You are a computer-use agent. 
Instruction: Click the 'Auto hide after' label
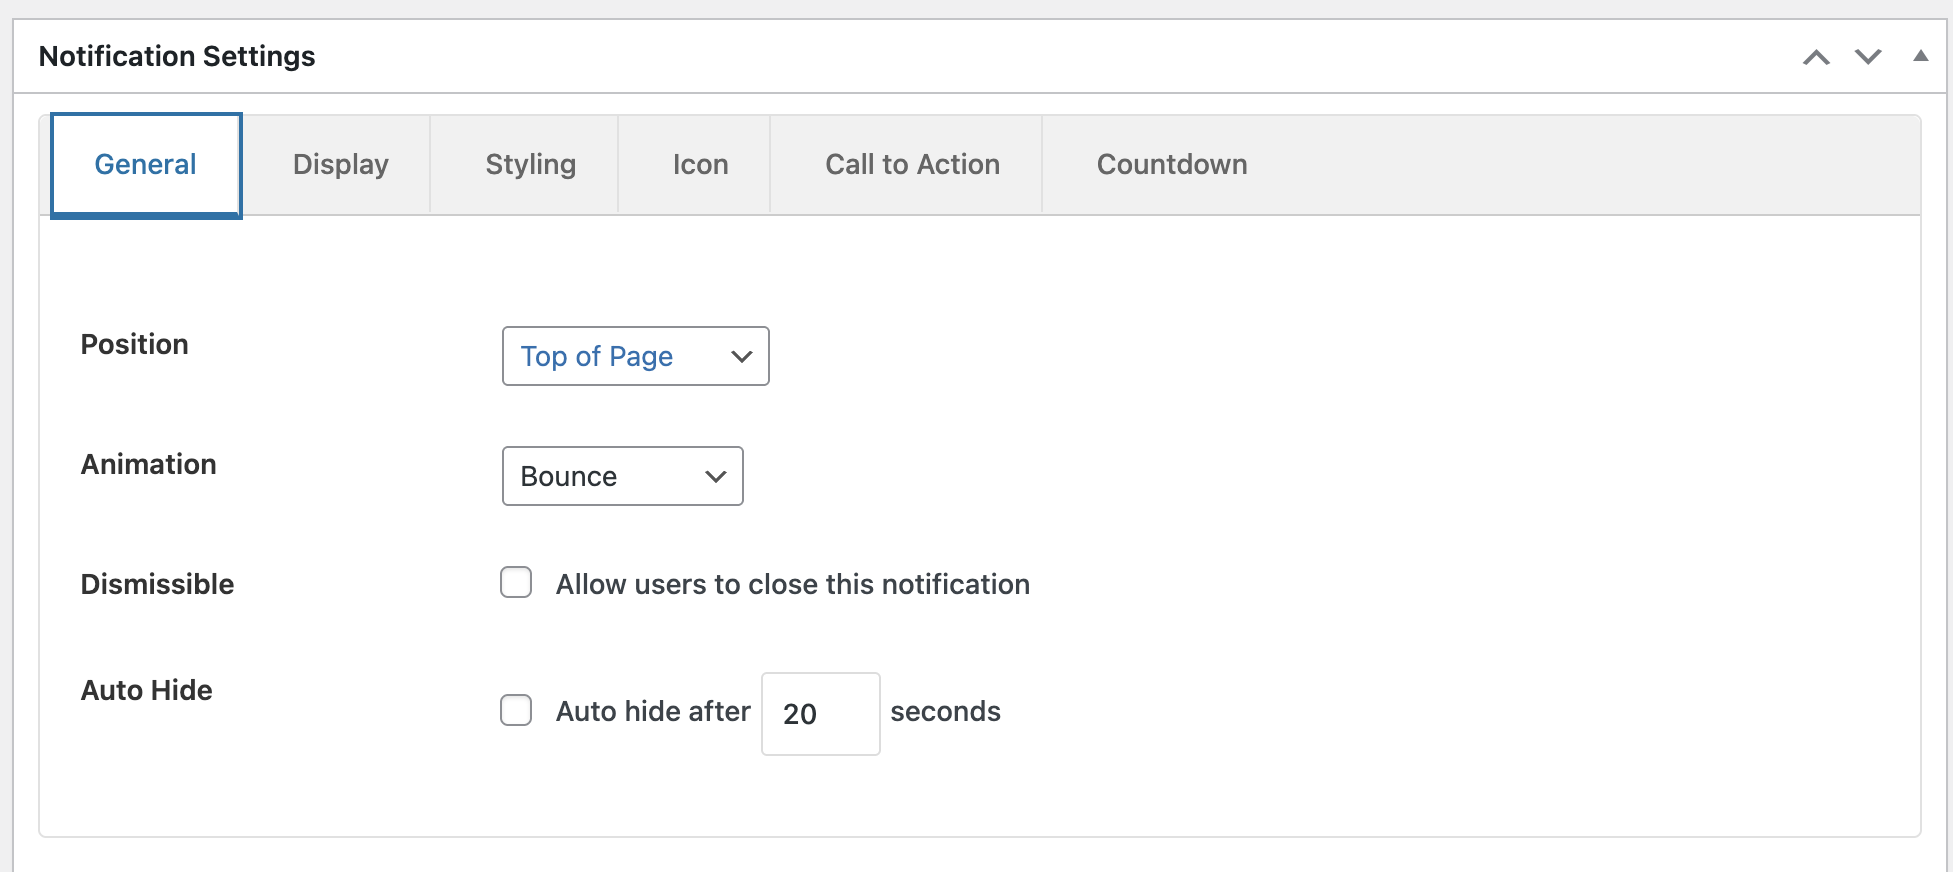coord(653,711)
